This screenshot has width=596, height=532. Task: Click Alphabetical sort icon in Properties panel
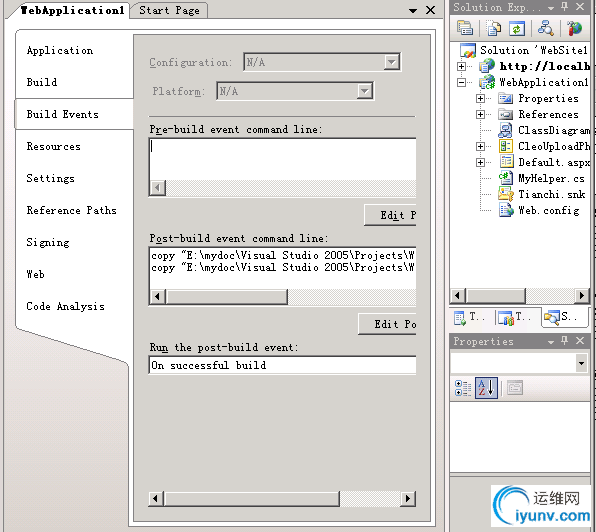click(x=486, y=388)
